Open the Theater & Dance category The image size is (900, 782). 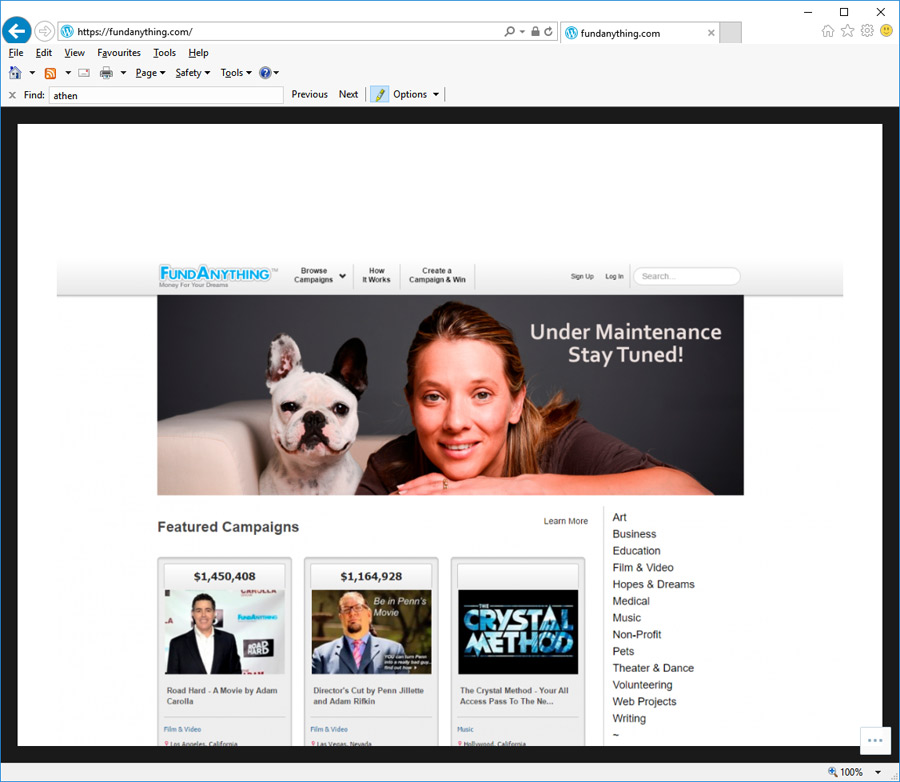653,668
